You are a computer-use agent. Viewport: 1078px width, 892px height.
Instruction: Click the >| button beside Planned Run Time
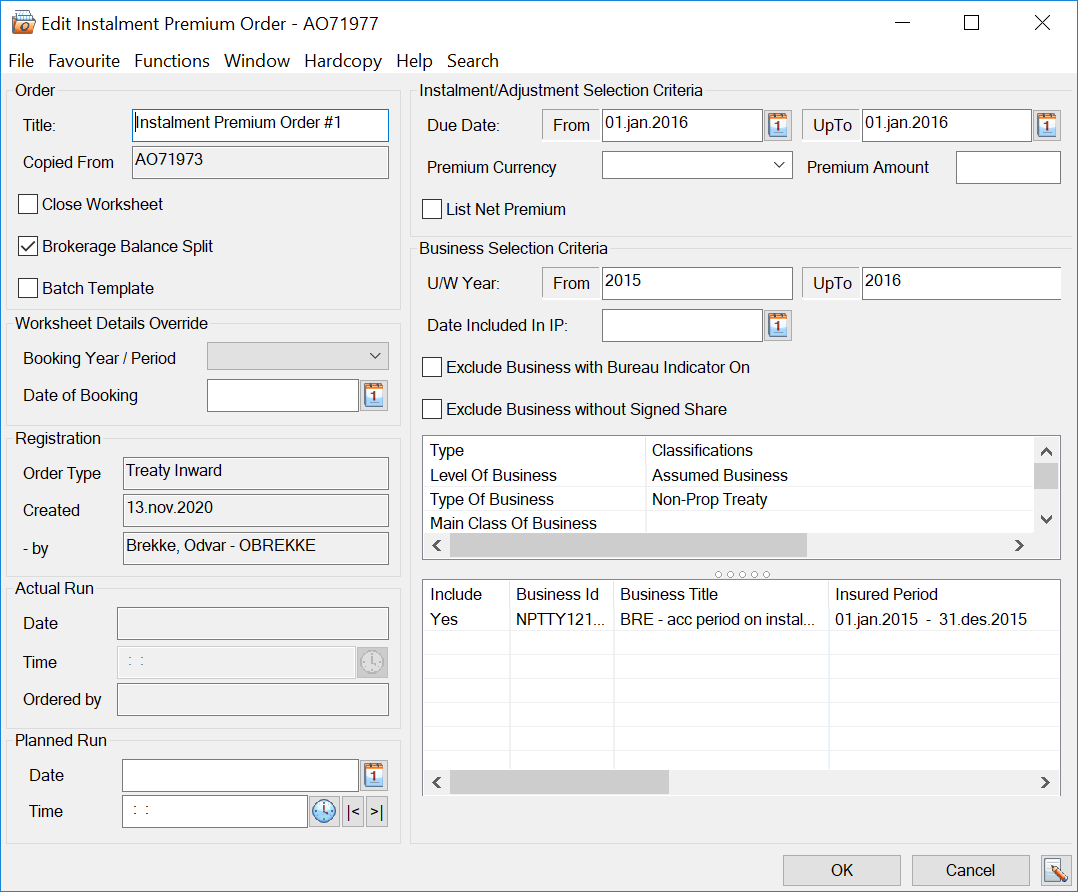coord(376,812)
